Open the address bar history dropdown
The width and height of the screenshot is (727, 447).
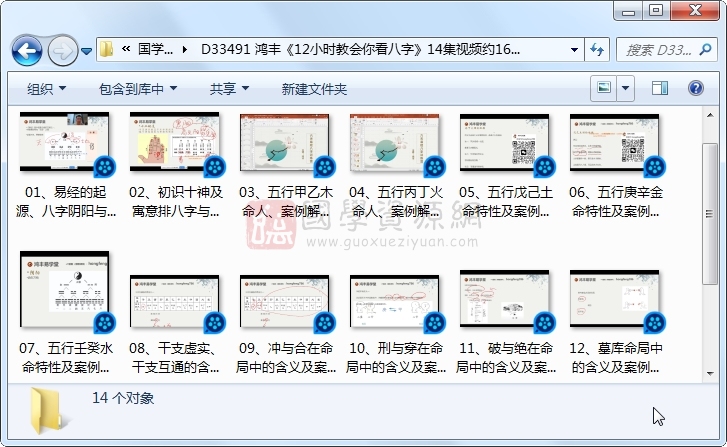574,50
